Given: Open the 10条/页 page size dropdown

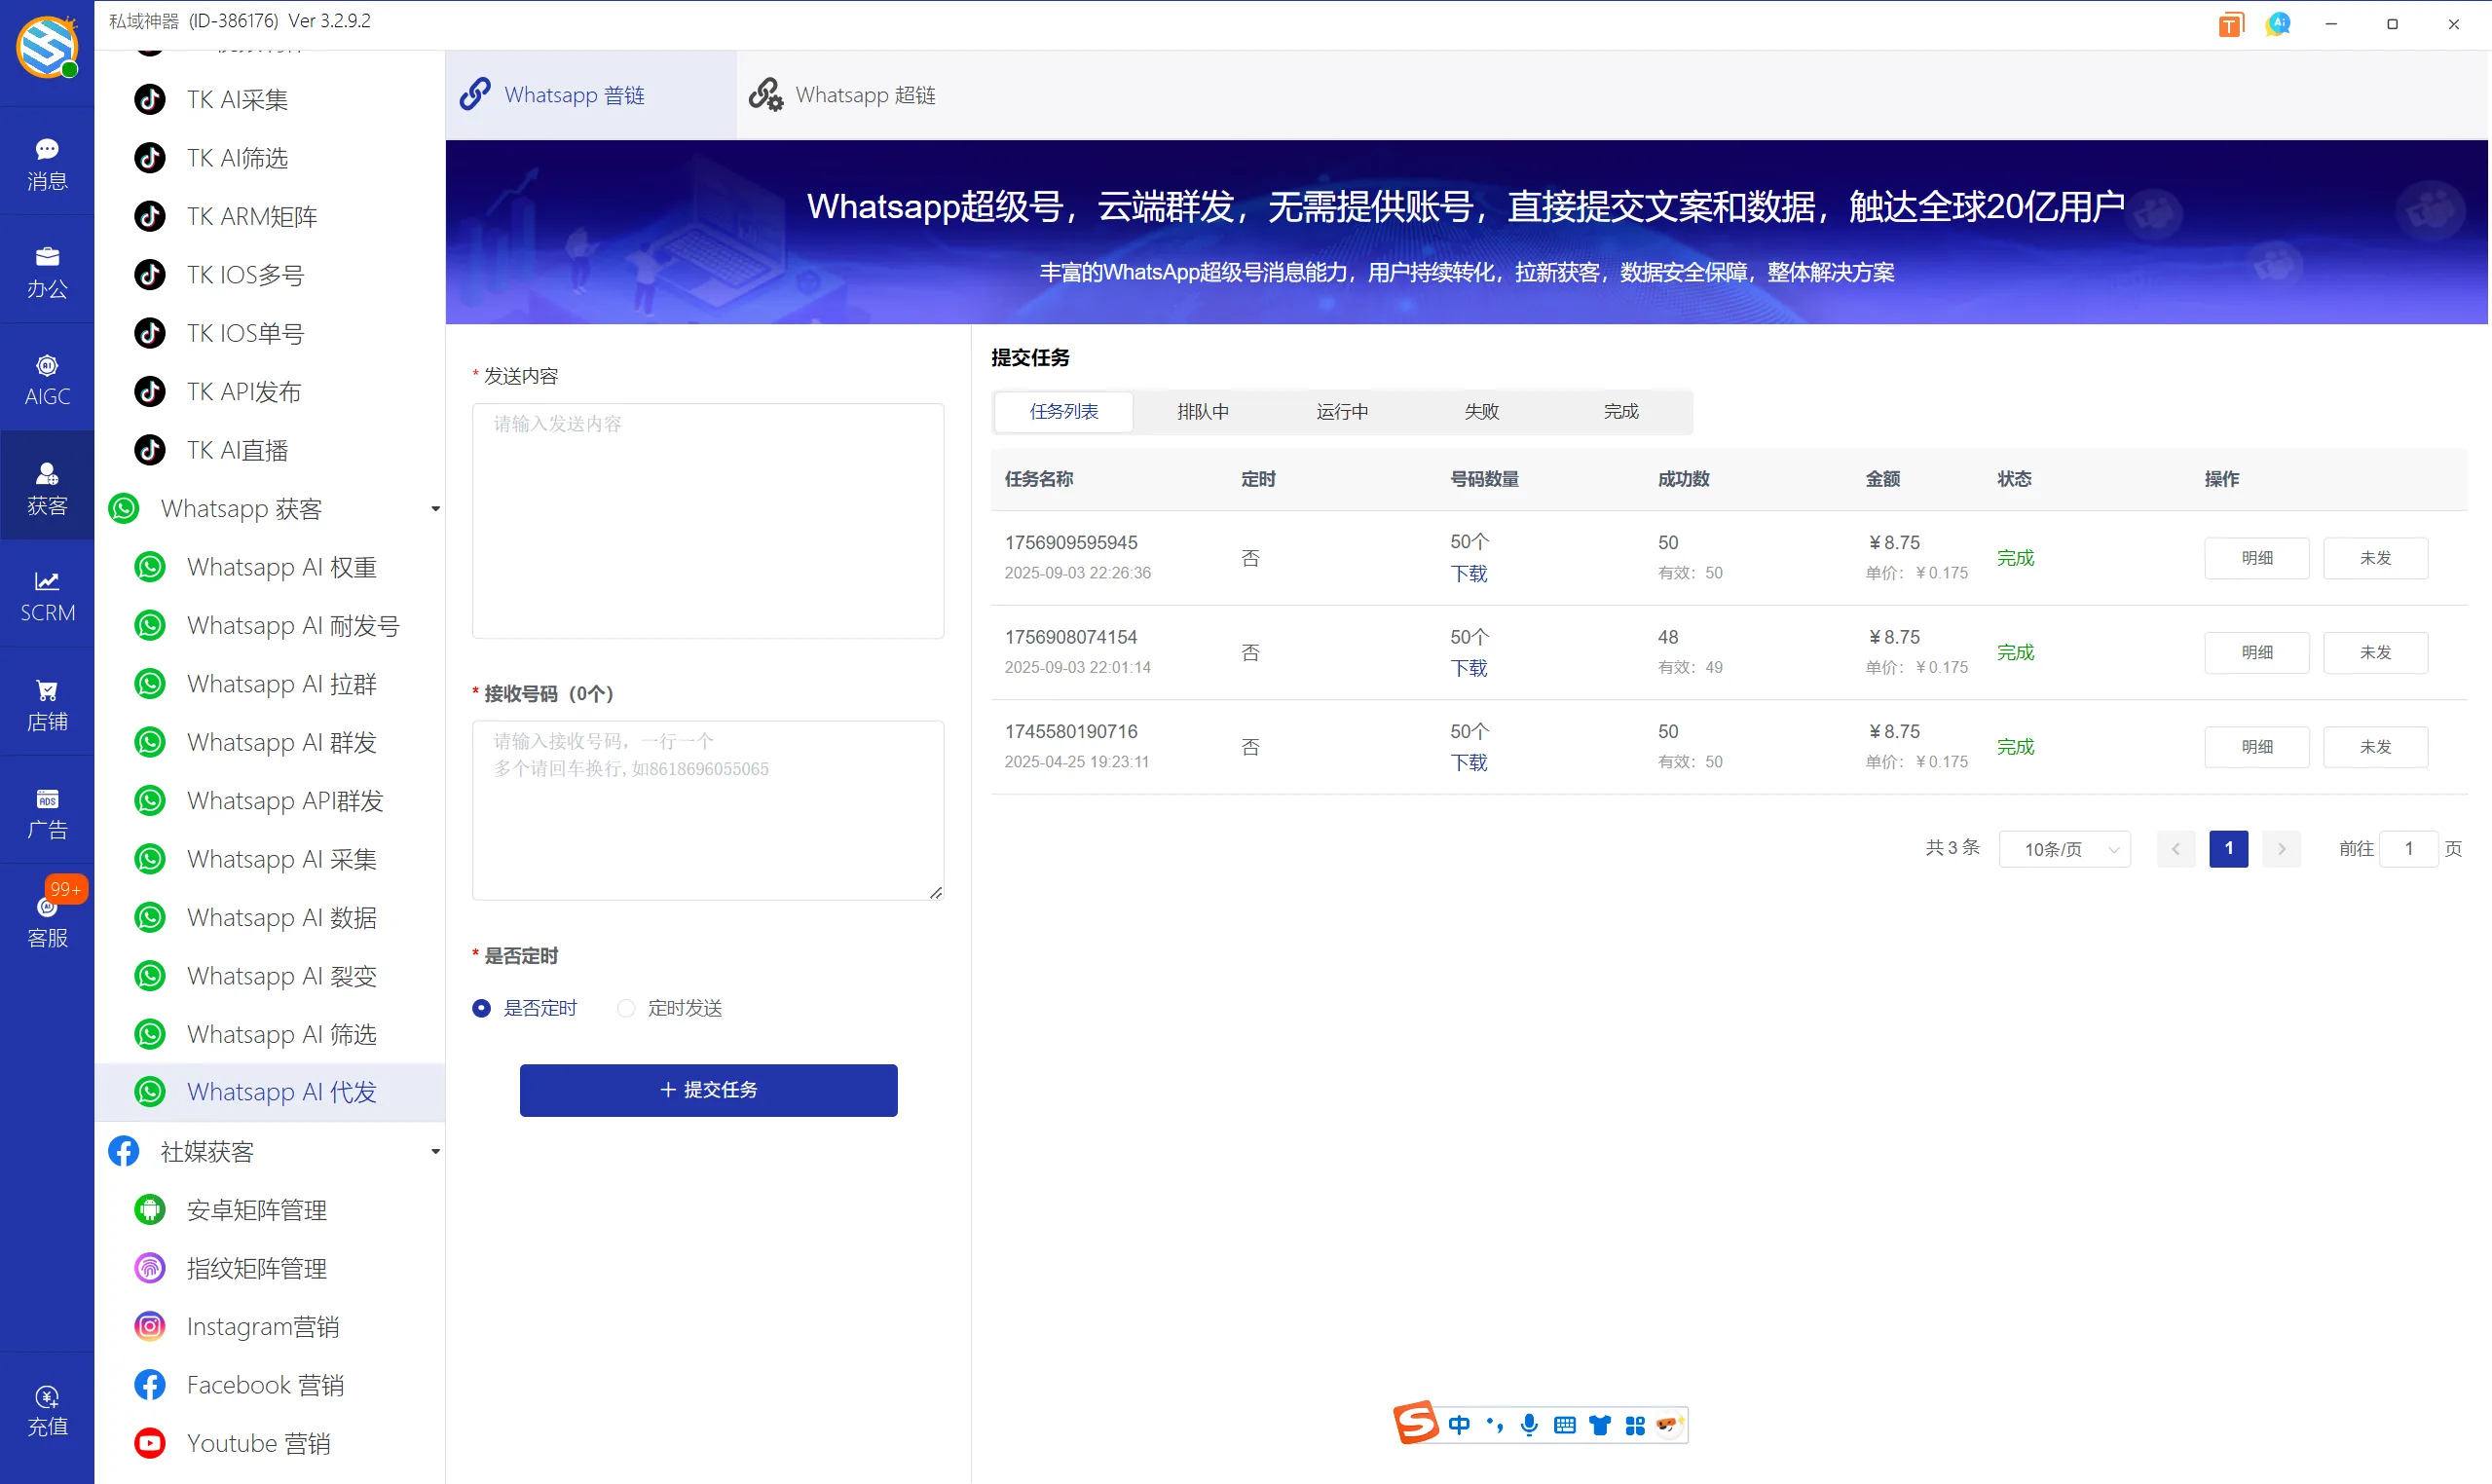Looking at the screenshot, I should pos(2064,848).
